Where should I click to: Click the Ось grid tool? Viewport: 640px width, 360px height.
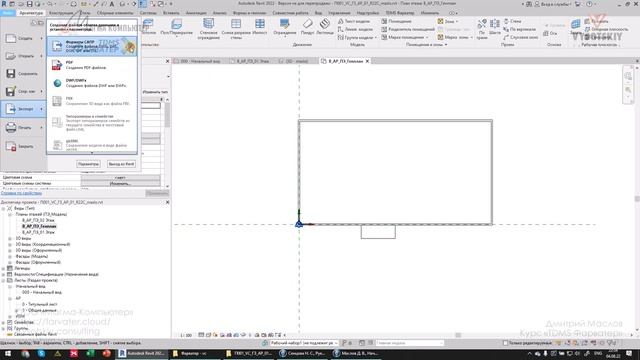click(x=550, y=33)
